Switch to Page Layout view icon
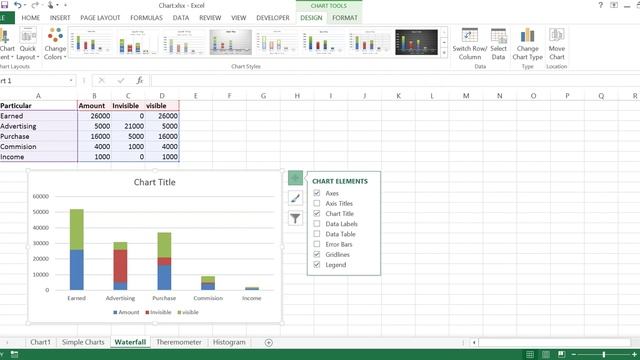The height and width of the screenshot is (360, 640). click(546, 354)
